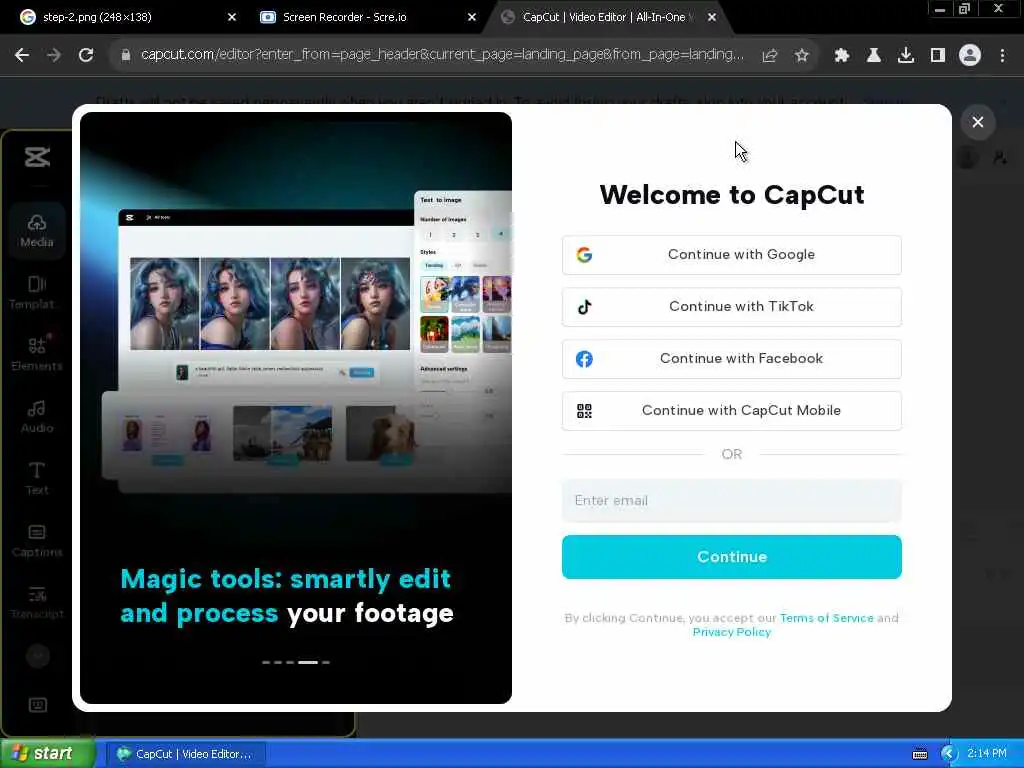This screenshot has height=768, width=1024.
Task: Close the Welcome to CapCut dialog
Action: click(978, 122)
